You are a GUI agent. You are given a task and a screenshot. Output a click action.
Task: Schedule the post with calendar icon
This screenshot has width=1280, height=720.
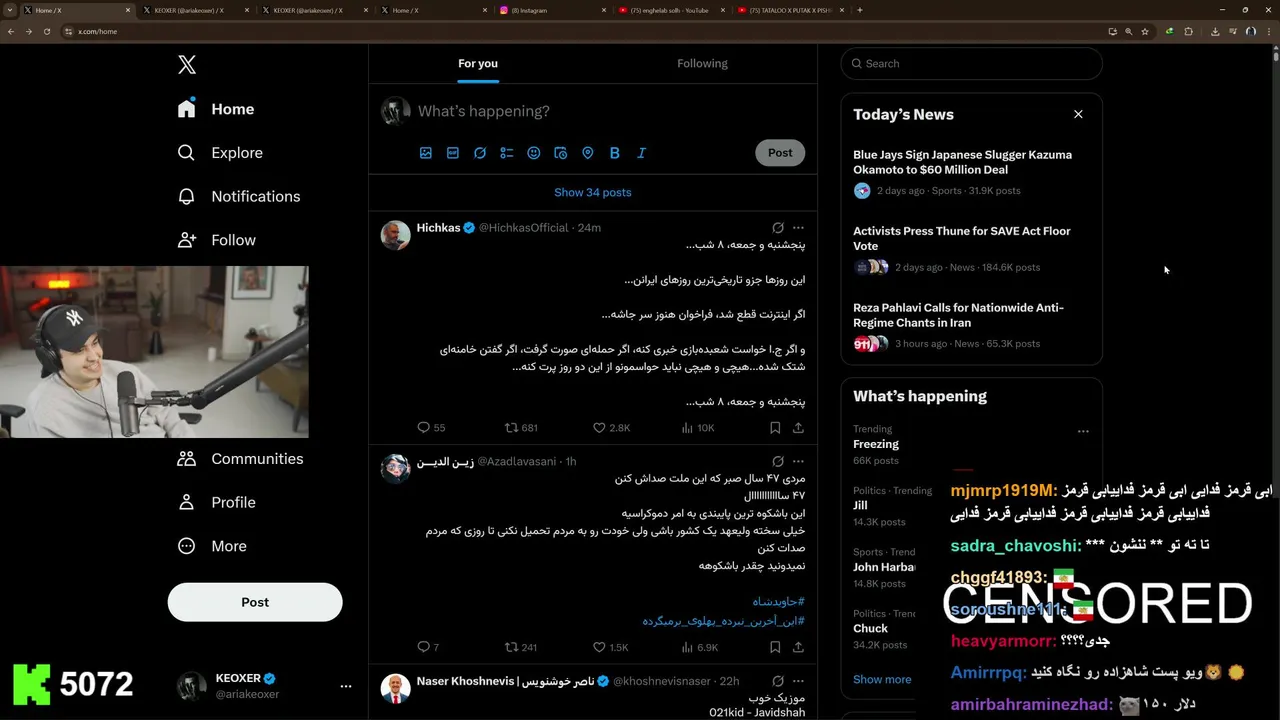coord(561,153)
